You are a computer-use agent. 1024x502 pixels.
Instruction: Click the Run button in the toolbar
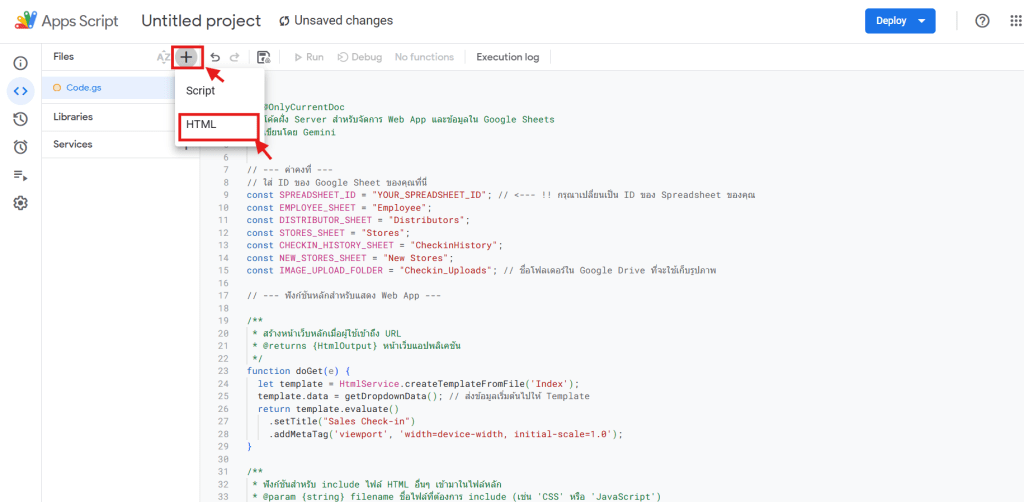pyautogui.click(x=309, y=57)
